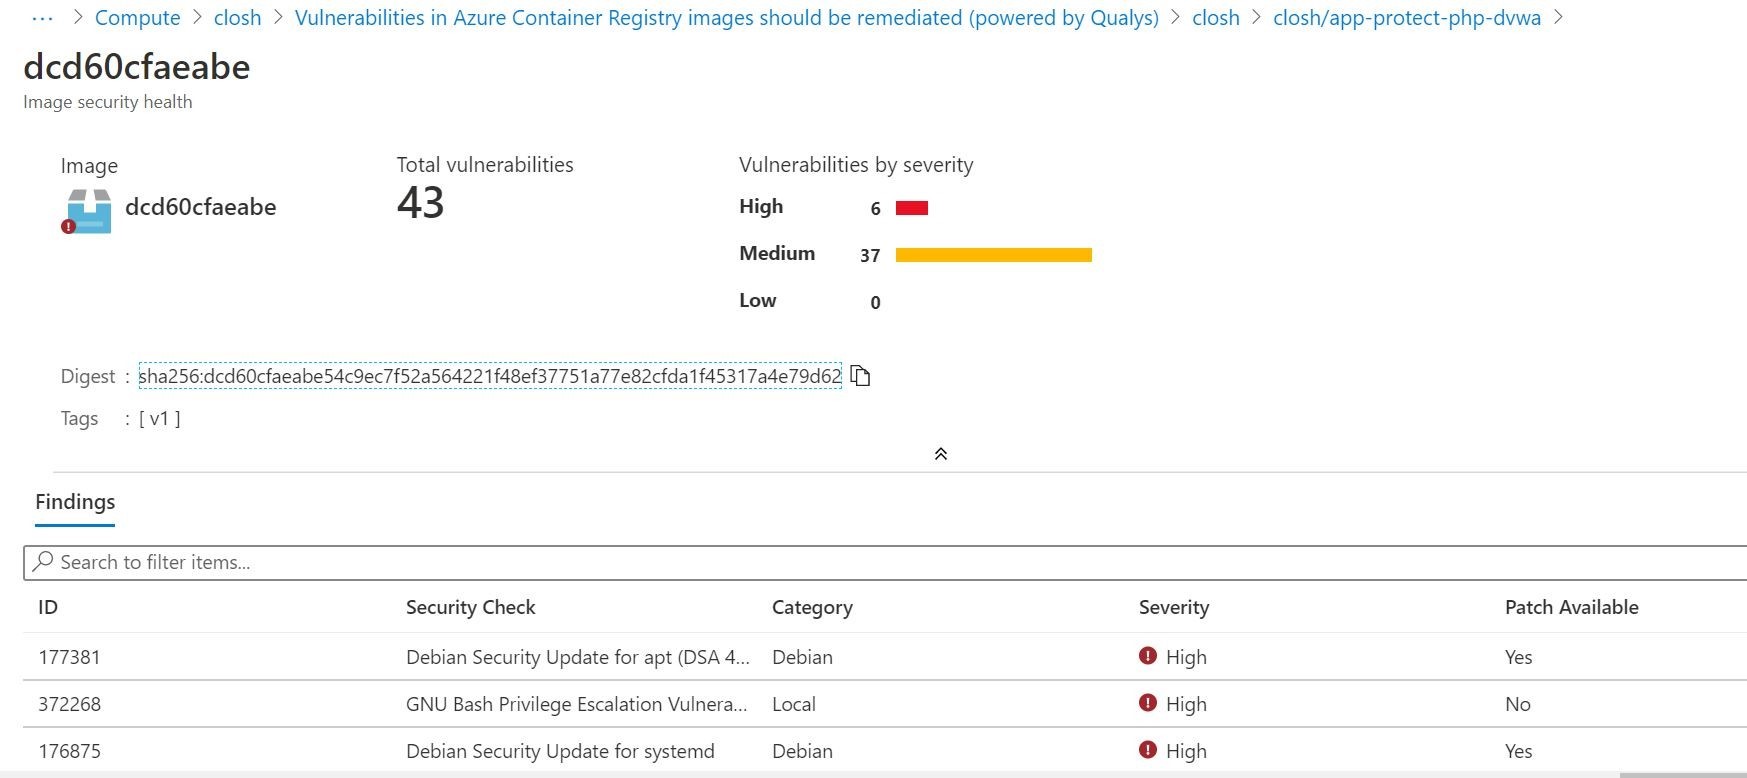Sort findings by Patch Available column

tap(1571, 607)
